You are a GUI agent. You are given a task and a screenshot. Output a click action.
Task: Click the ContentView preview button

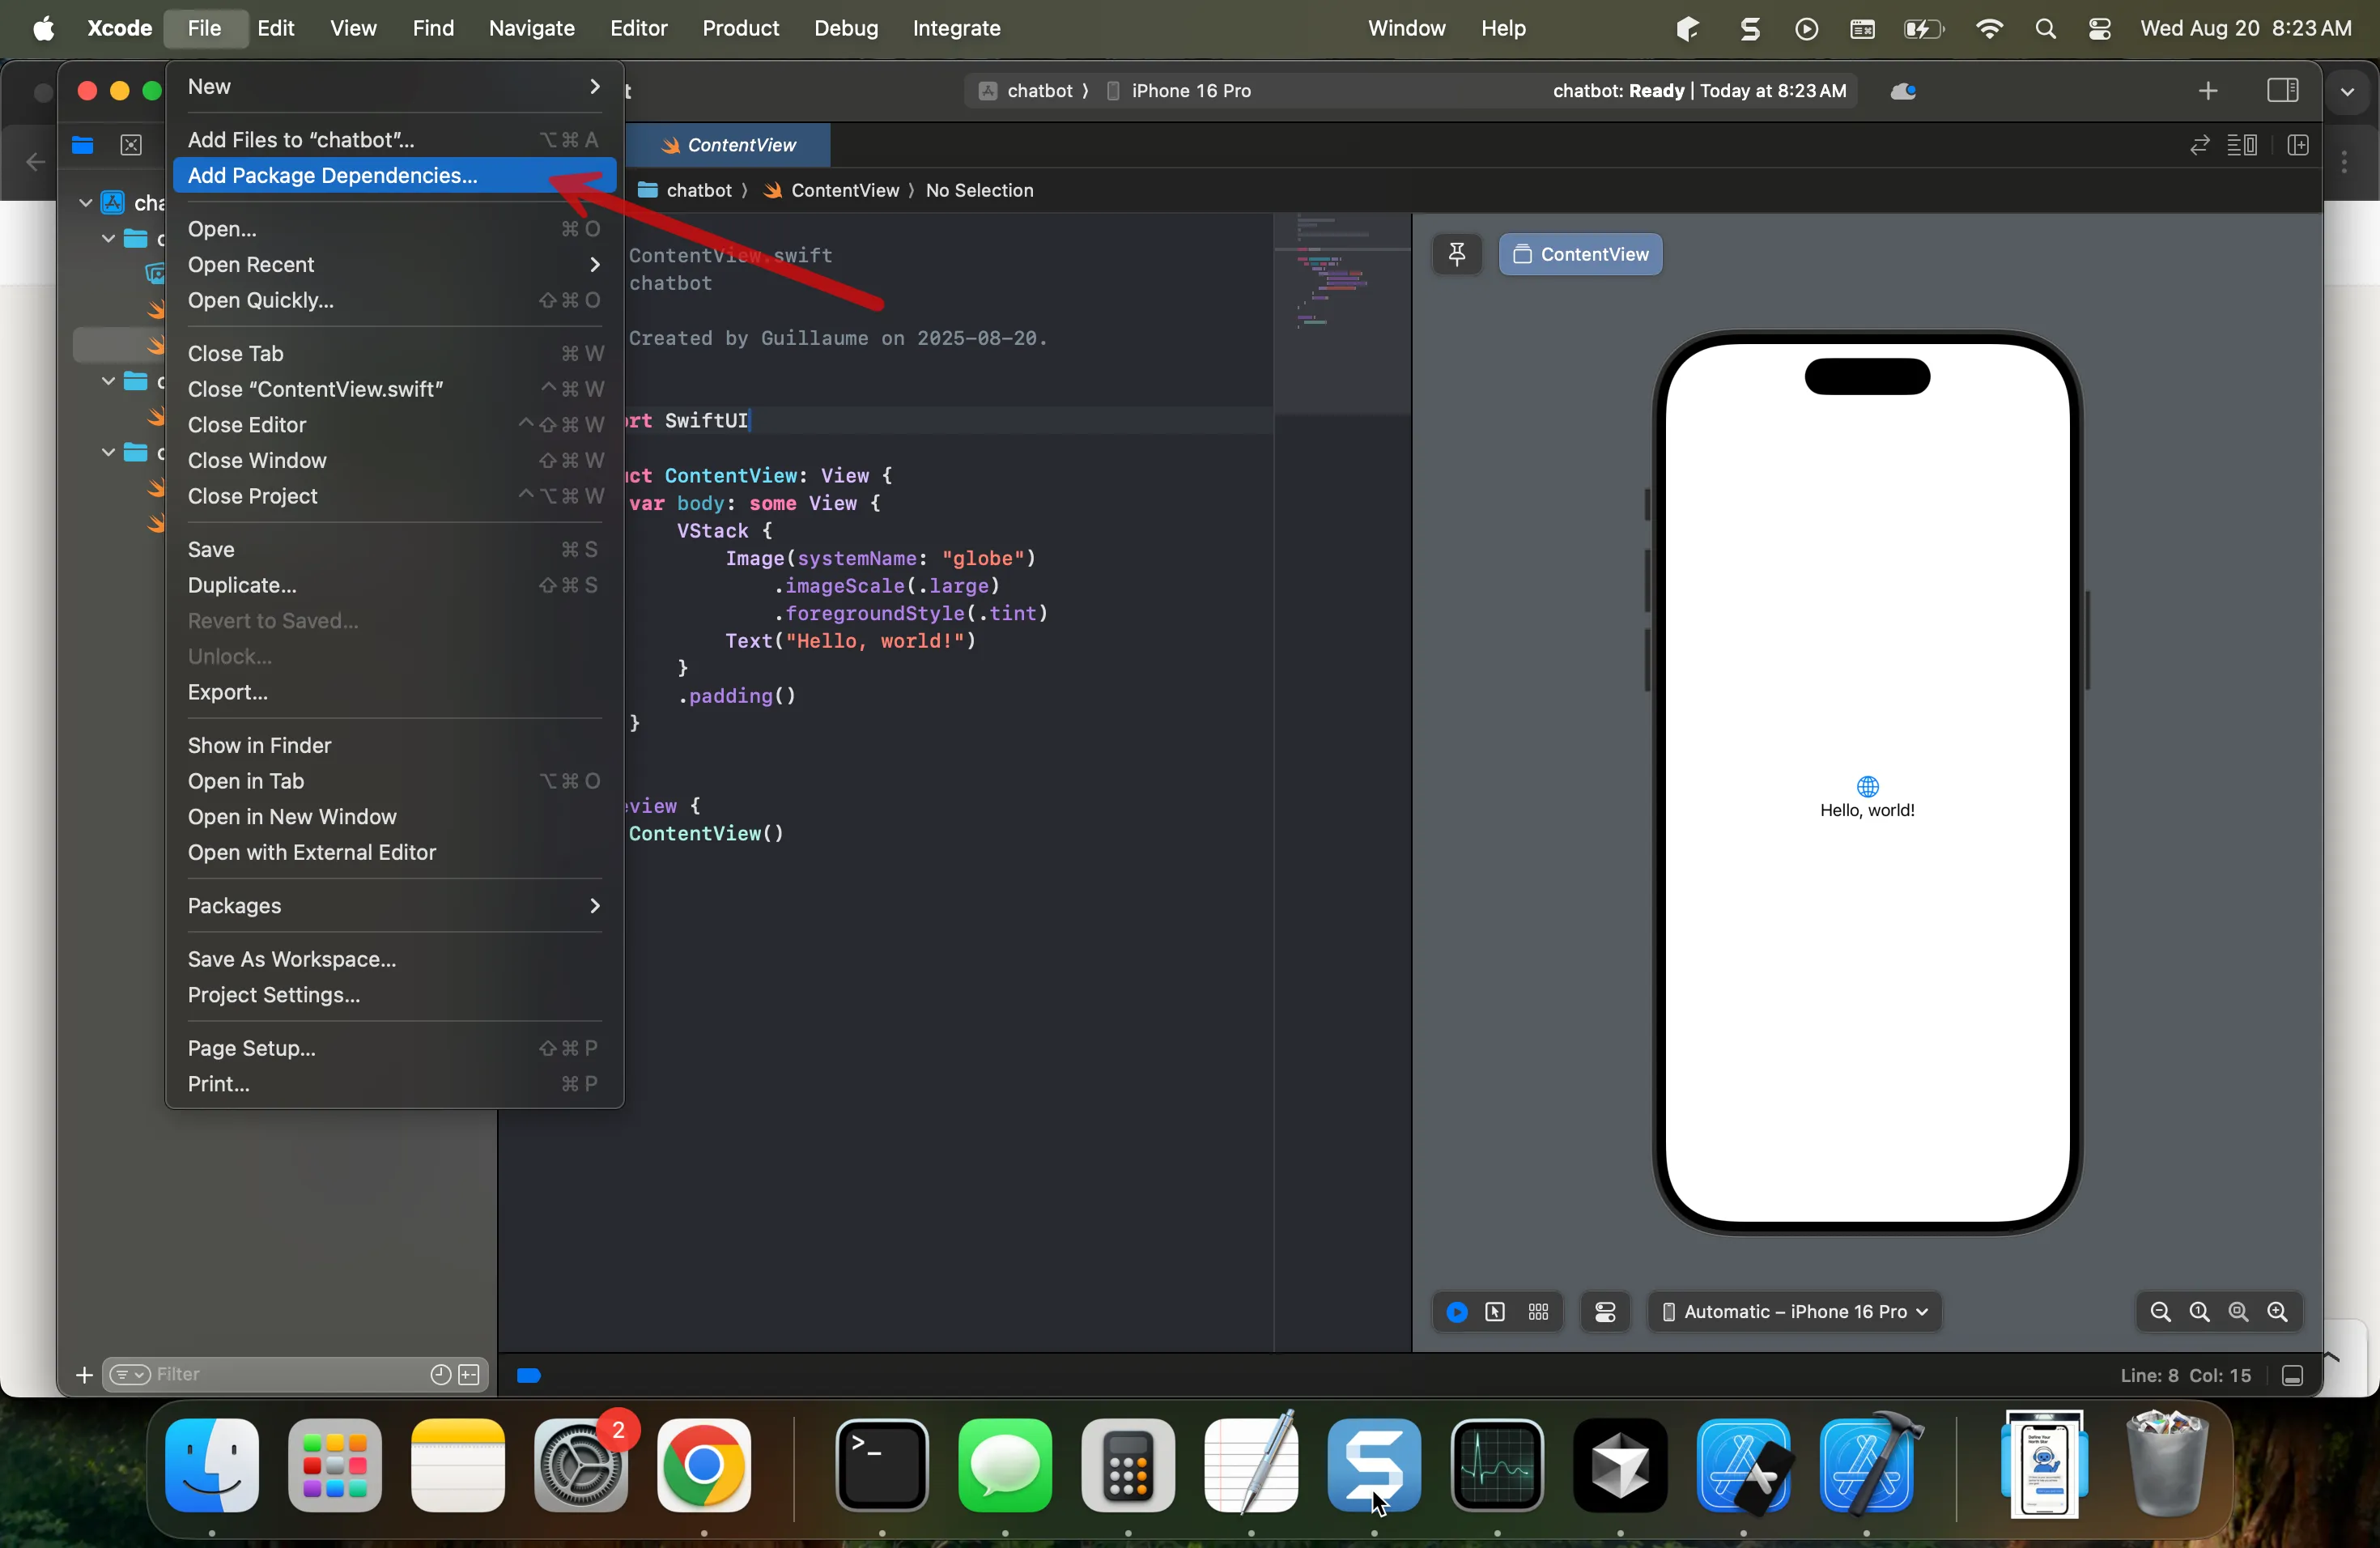coord(1580,254)
